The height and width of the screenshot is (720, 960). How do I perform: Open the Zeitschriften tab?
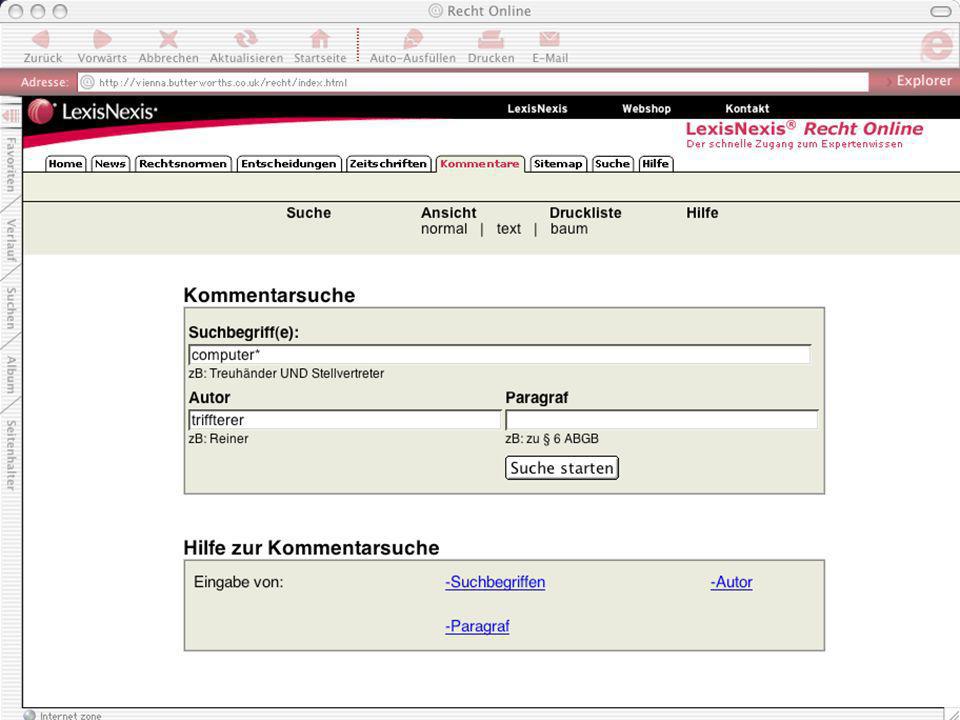coord(388,163)
